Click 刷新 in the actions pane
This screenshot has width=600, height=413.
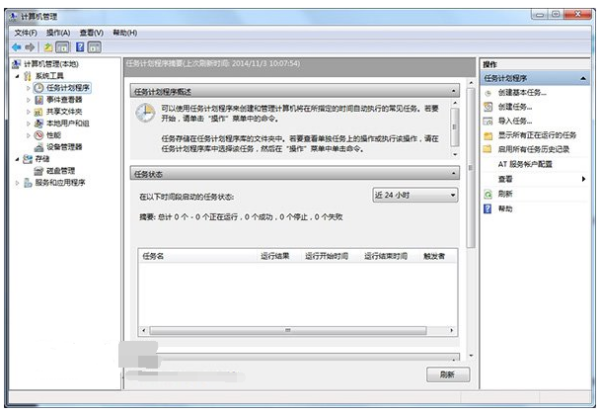point(505,194)
